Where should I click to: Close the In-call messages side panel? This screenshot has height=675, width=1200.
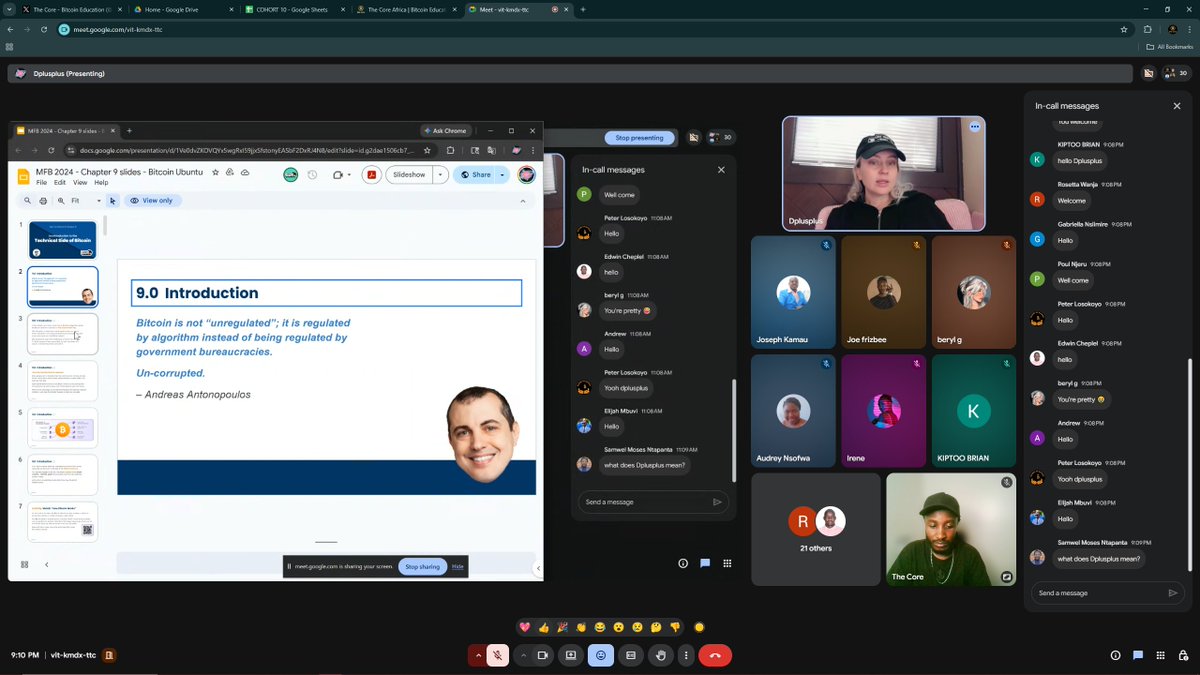coord(1176,106)
